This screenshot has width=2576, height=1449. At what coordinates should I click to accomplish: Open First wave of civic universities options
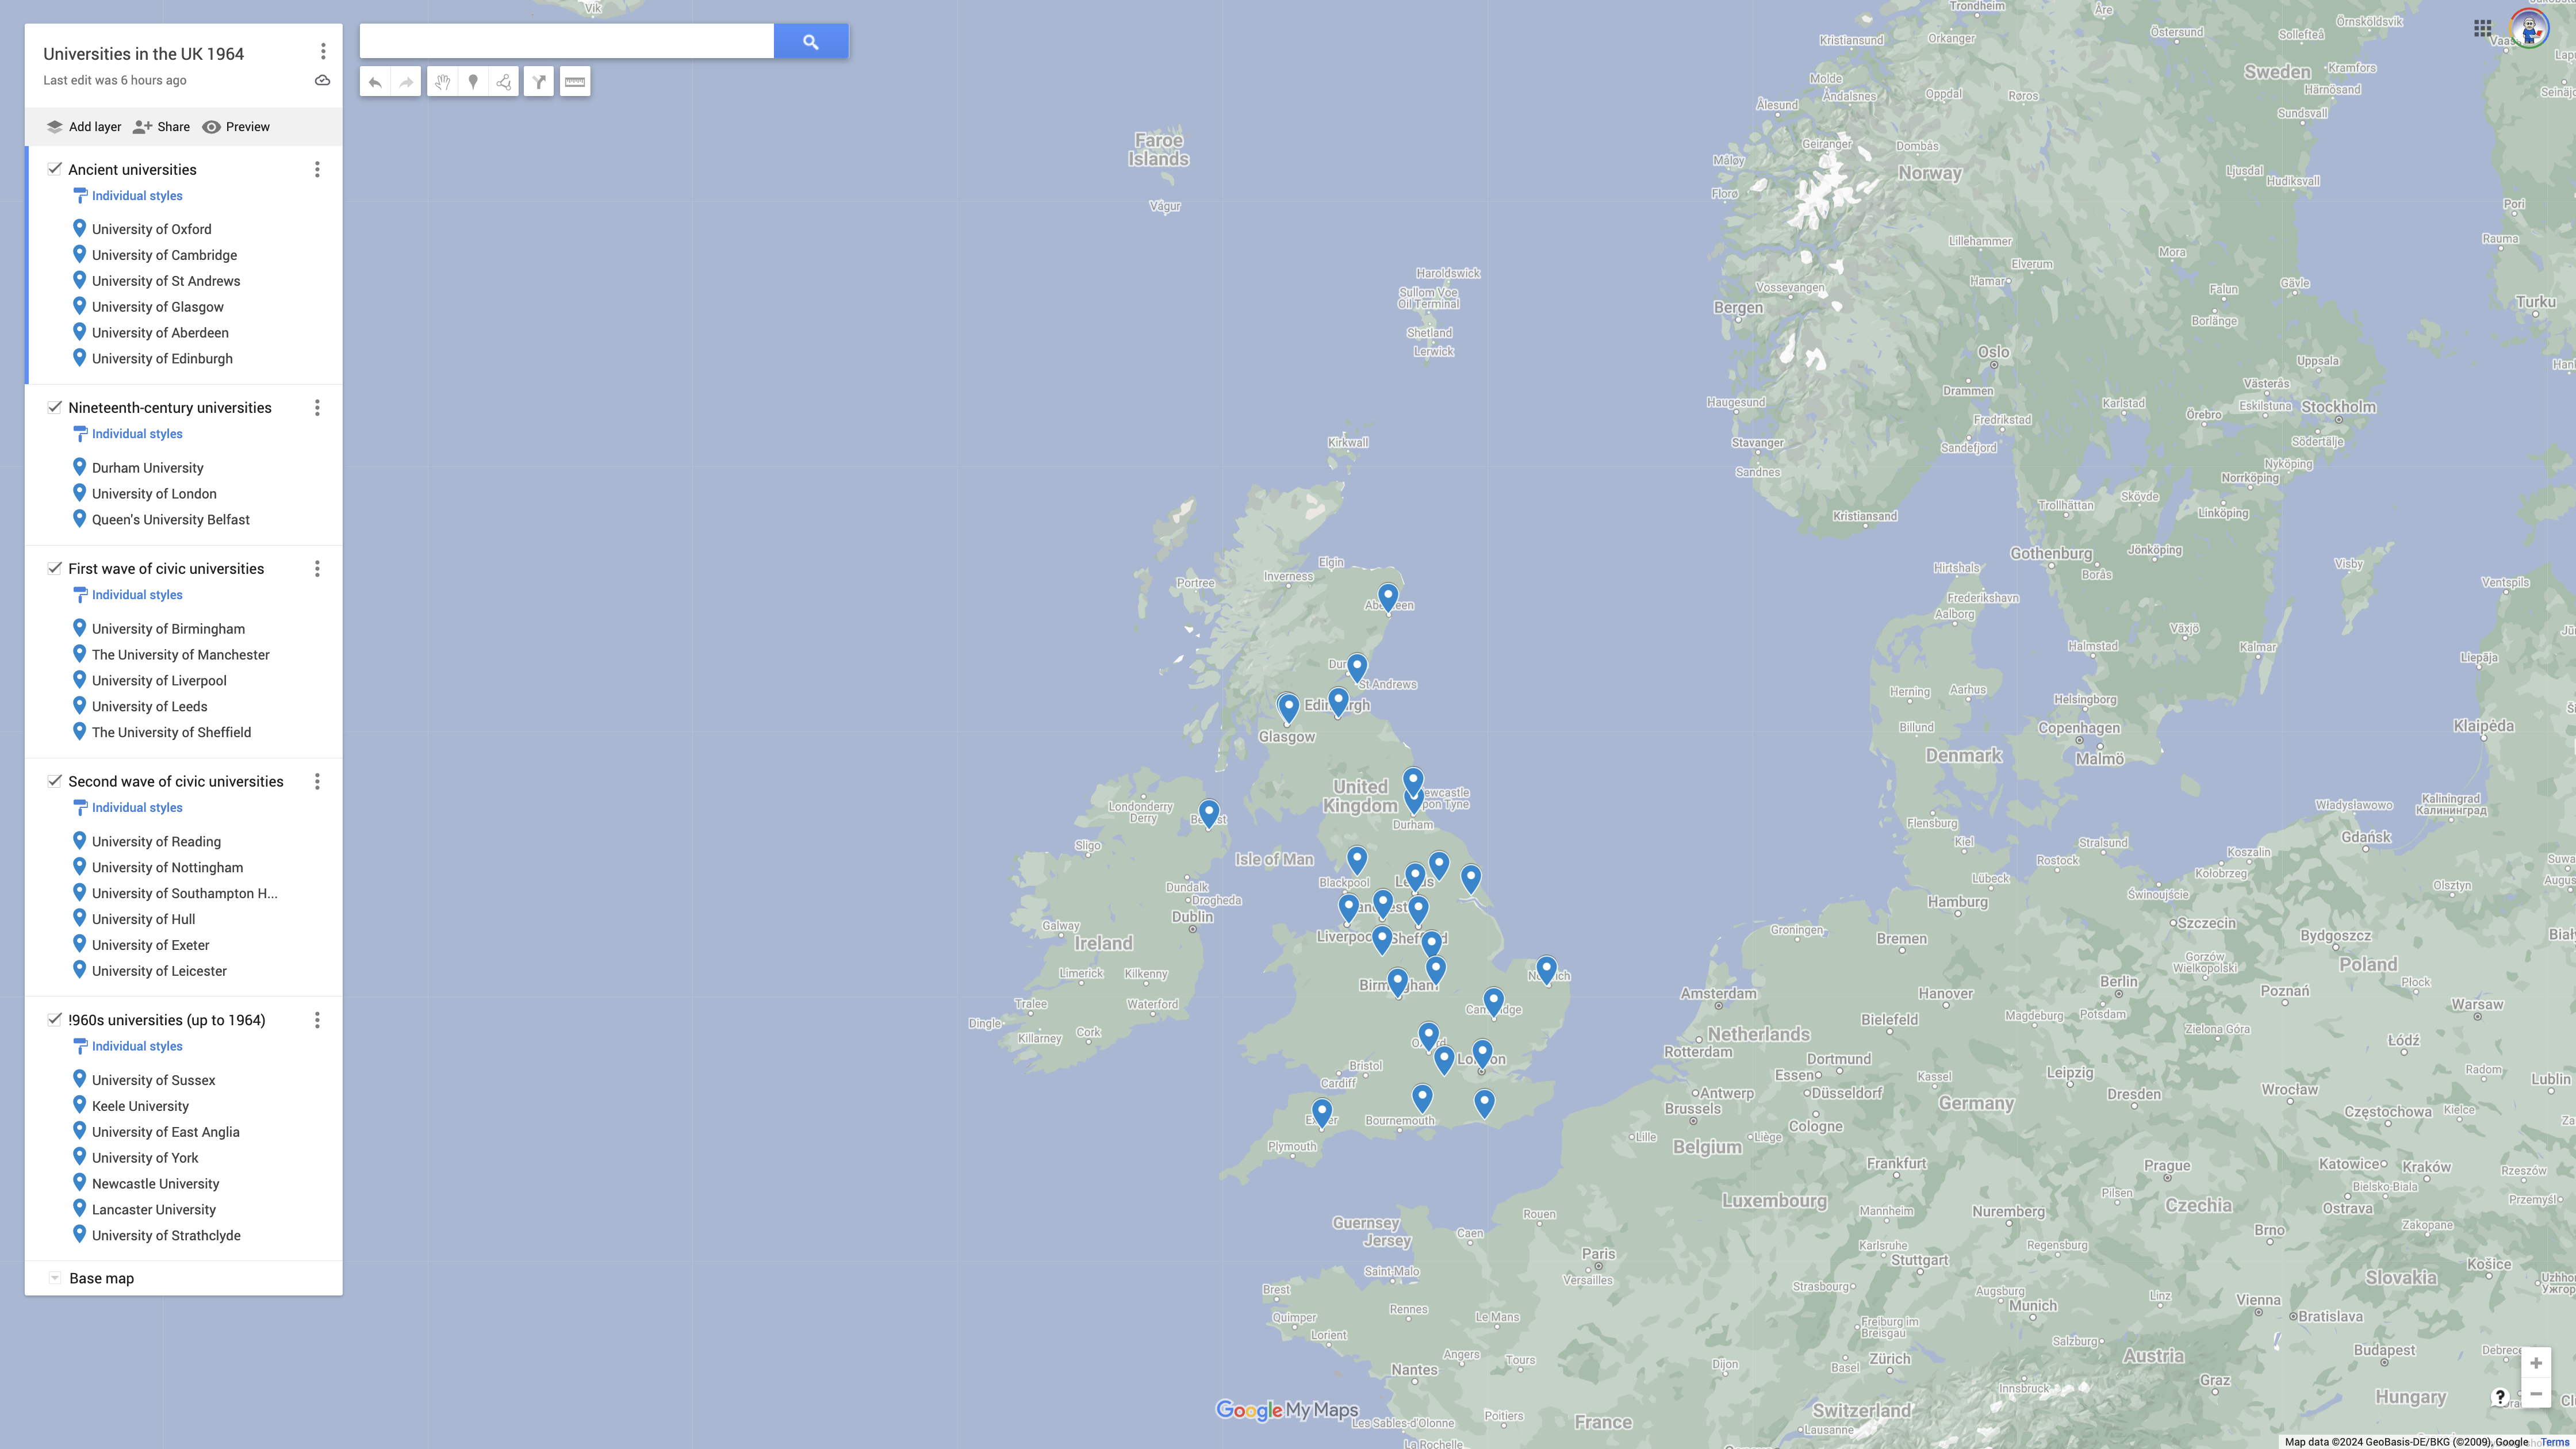(x=317, y=568)
